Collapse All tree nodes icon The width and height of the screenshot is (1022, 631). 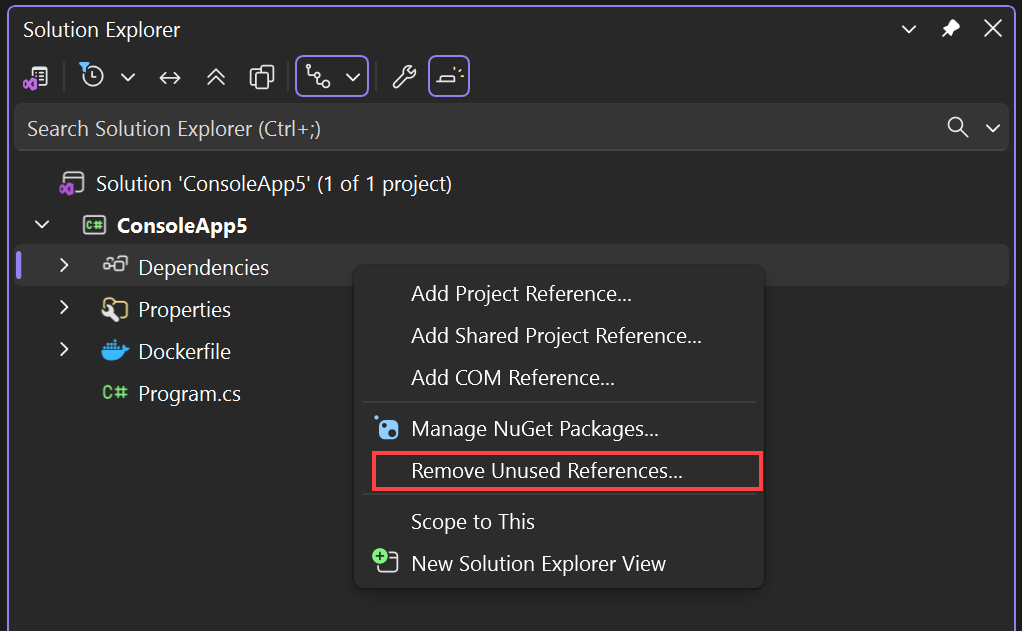pos(216,78)
